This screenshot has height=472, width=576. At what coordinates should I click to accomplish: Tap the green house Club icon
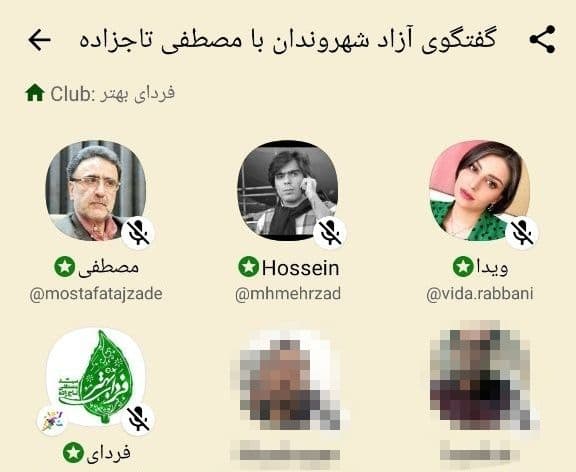pyautogui.click(x=35, y=93)
